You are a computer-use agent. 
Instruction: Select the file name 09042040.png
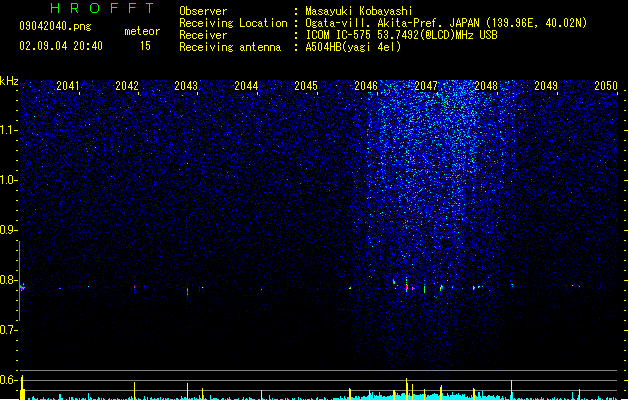pos(55,26)
